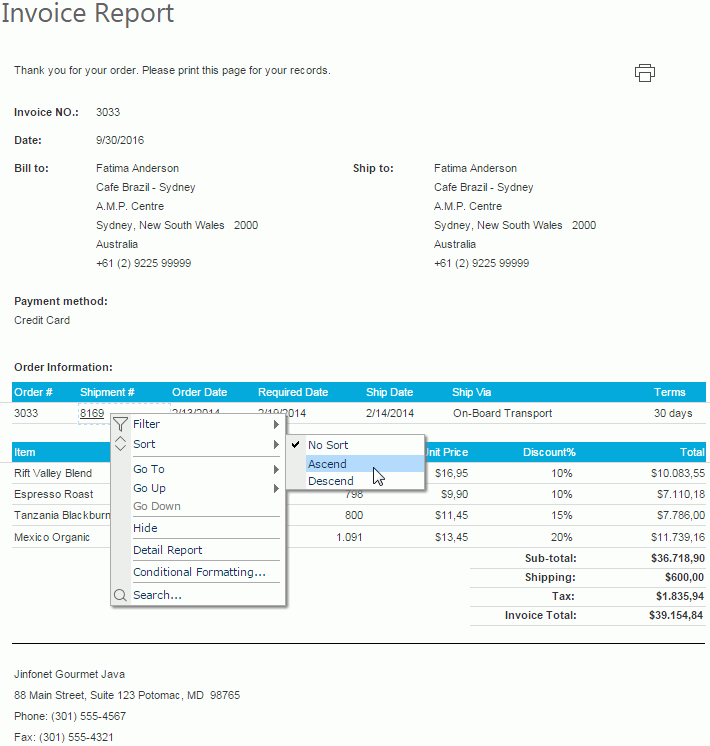Click the date value 9/30/2016

120,140
